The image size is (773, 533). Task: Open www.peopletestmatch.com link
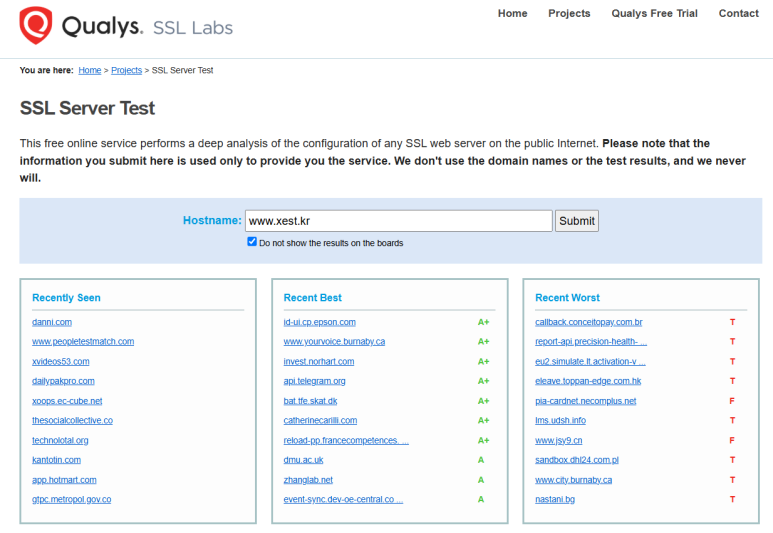pos(83,342)
